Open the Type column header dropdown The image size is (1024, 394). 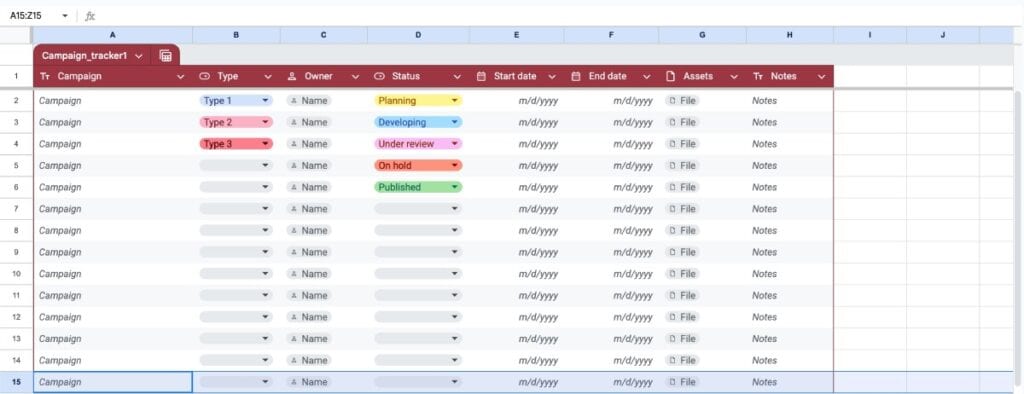[x=268, y=76]
